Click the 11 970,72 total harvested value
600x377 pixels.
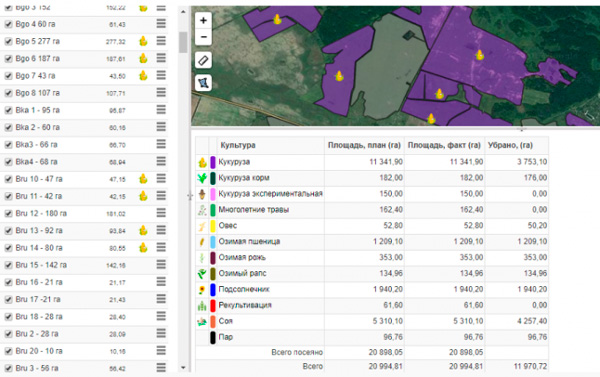pos(530,367)
